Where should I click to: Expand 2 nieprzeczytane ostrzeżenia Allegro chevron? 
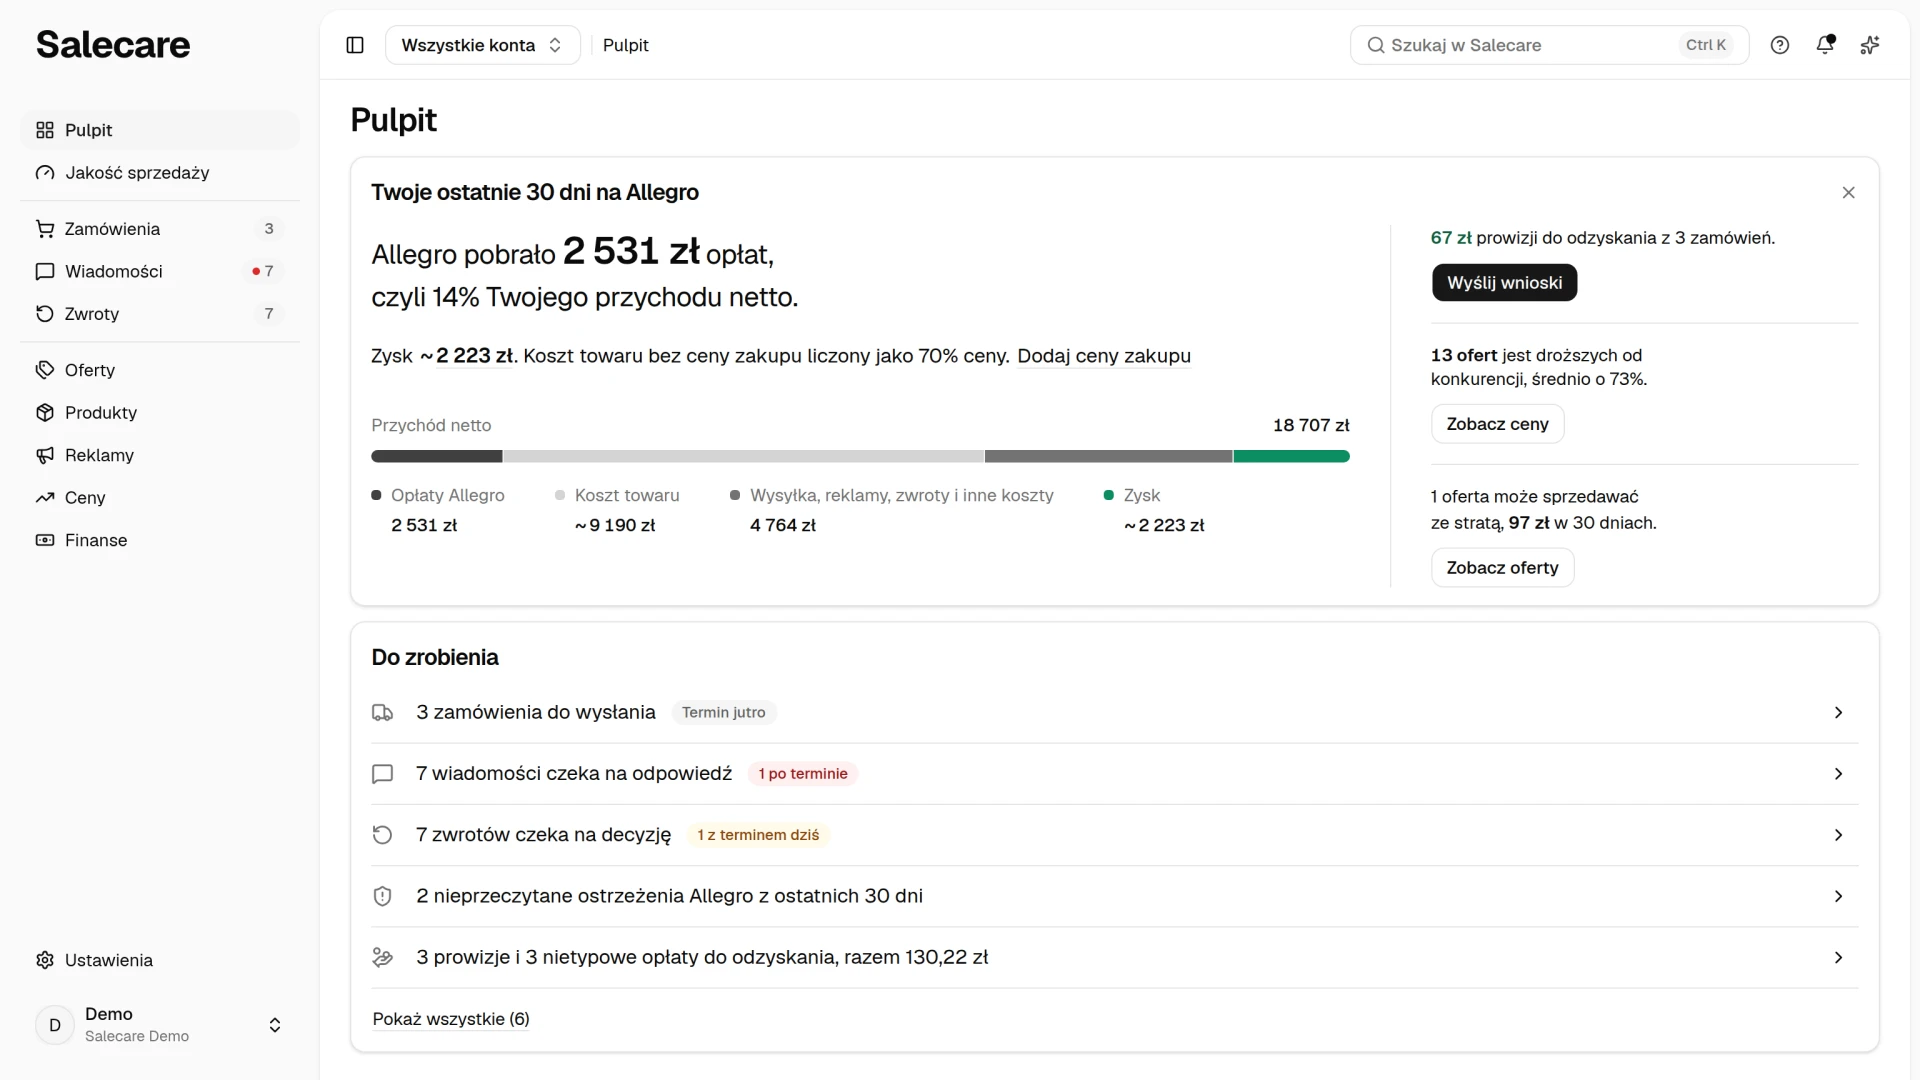[1838, 896]
